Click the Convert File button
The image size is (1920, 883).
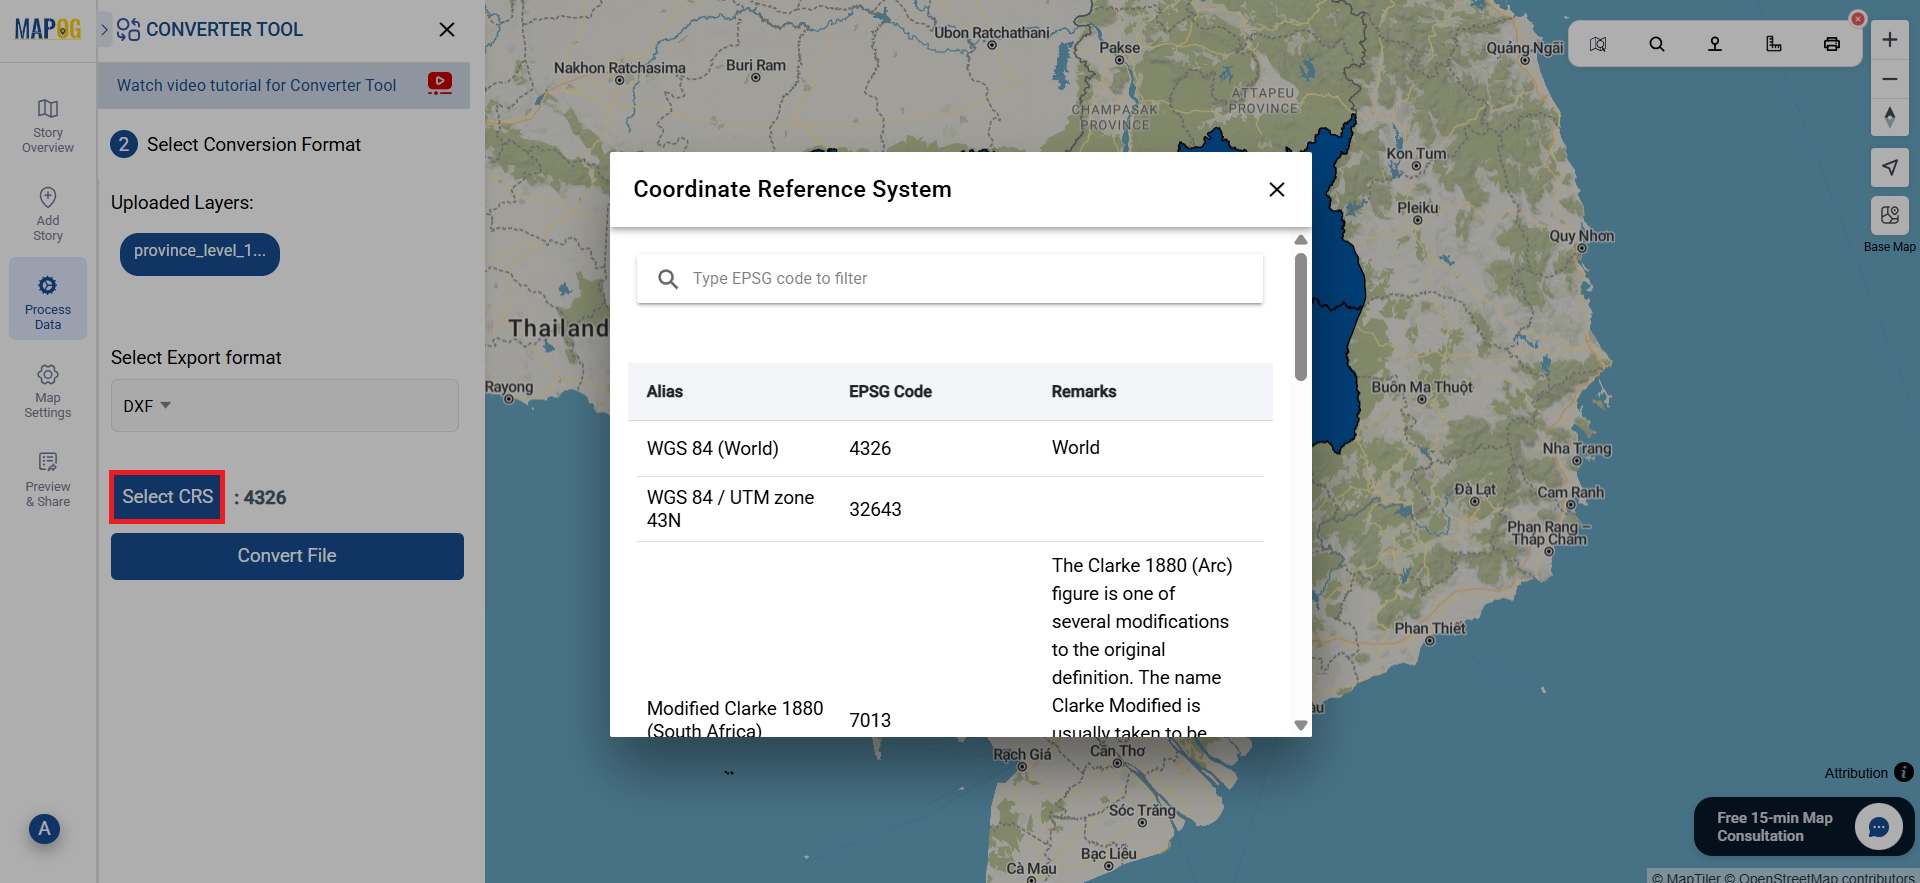click(x=287, y=556)
